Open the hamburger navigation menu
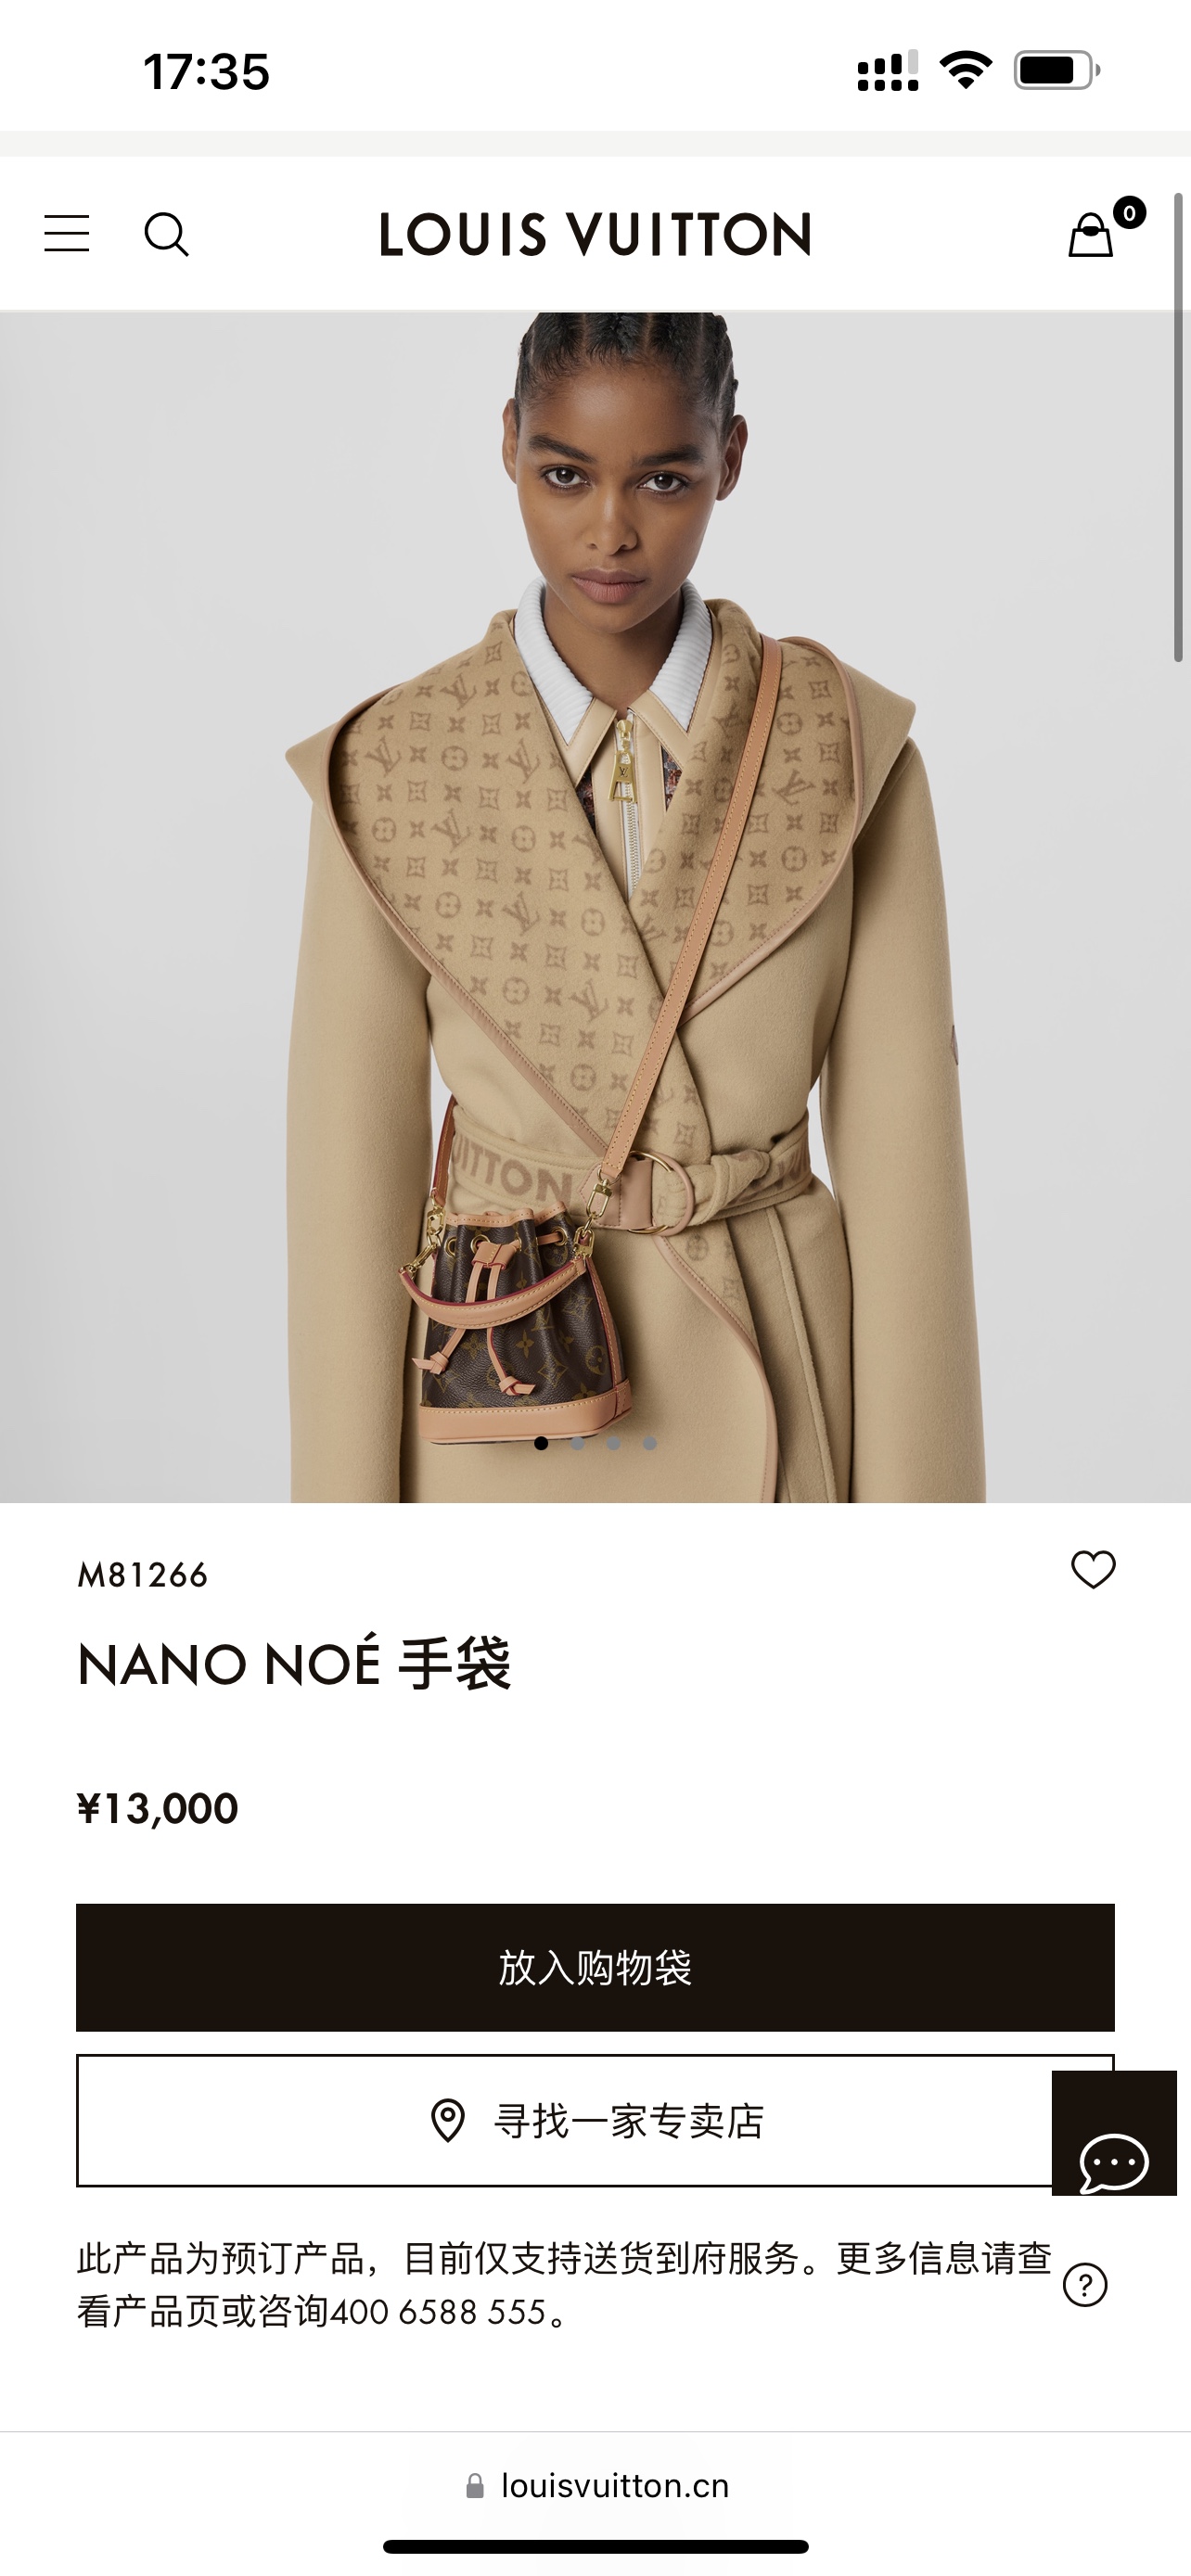1191x2576 pixels. [x=67, y=234]
